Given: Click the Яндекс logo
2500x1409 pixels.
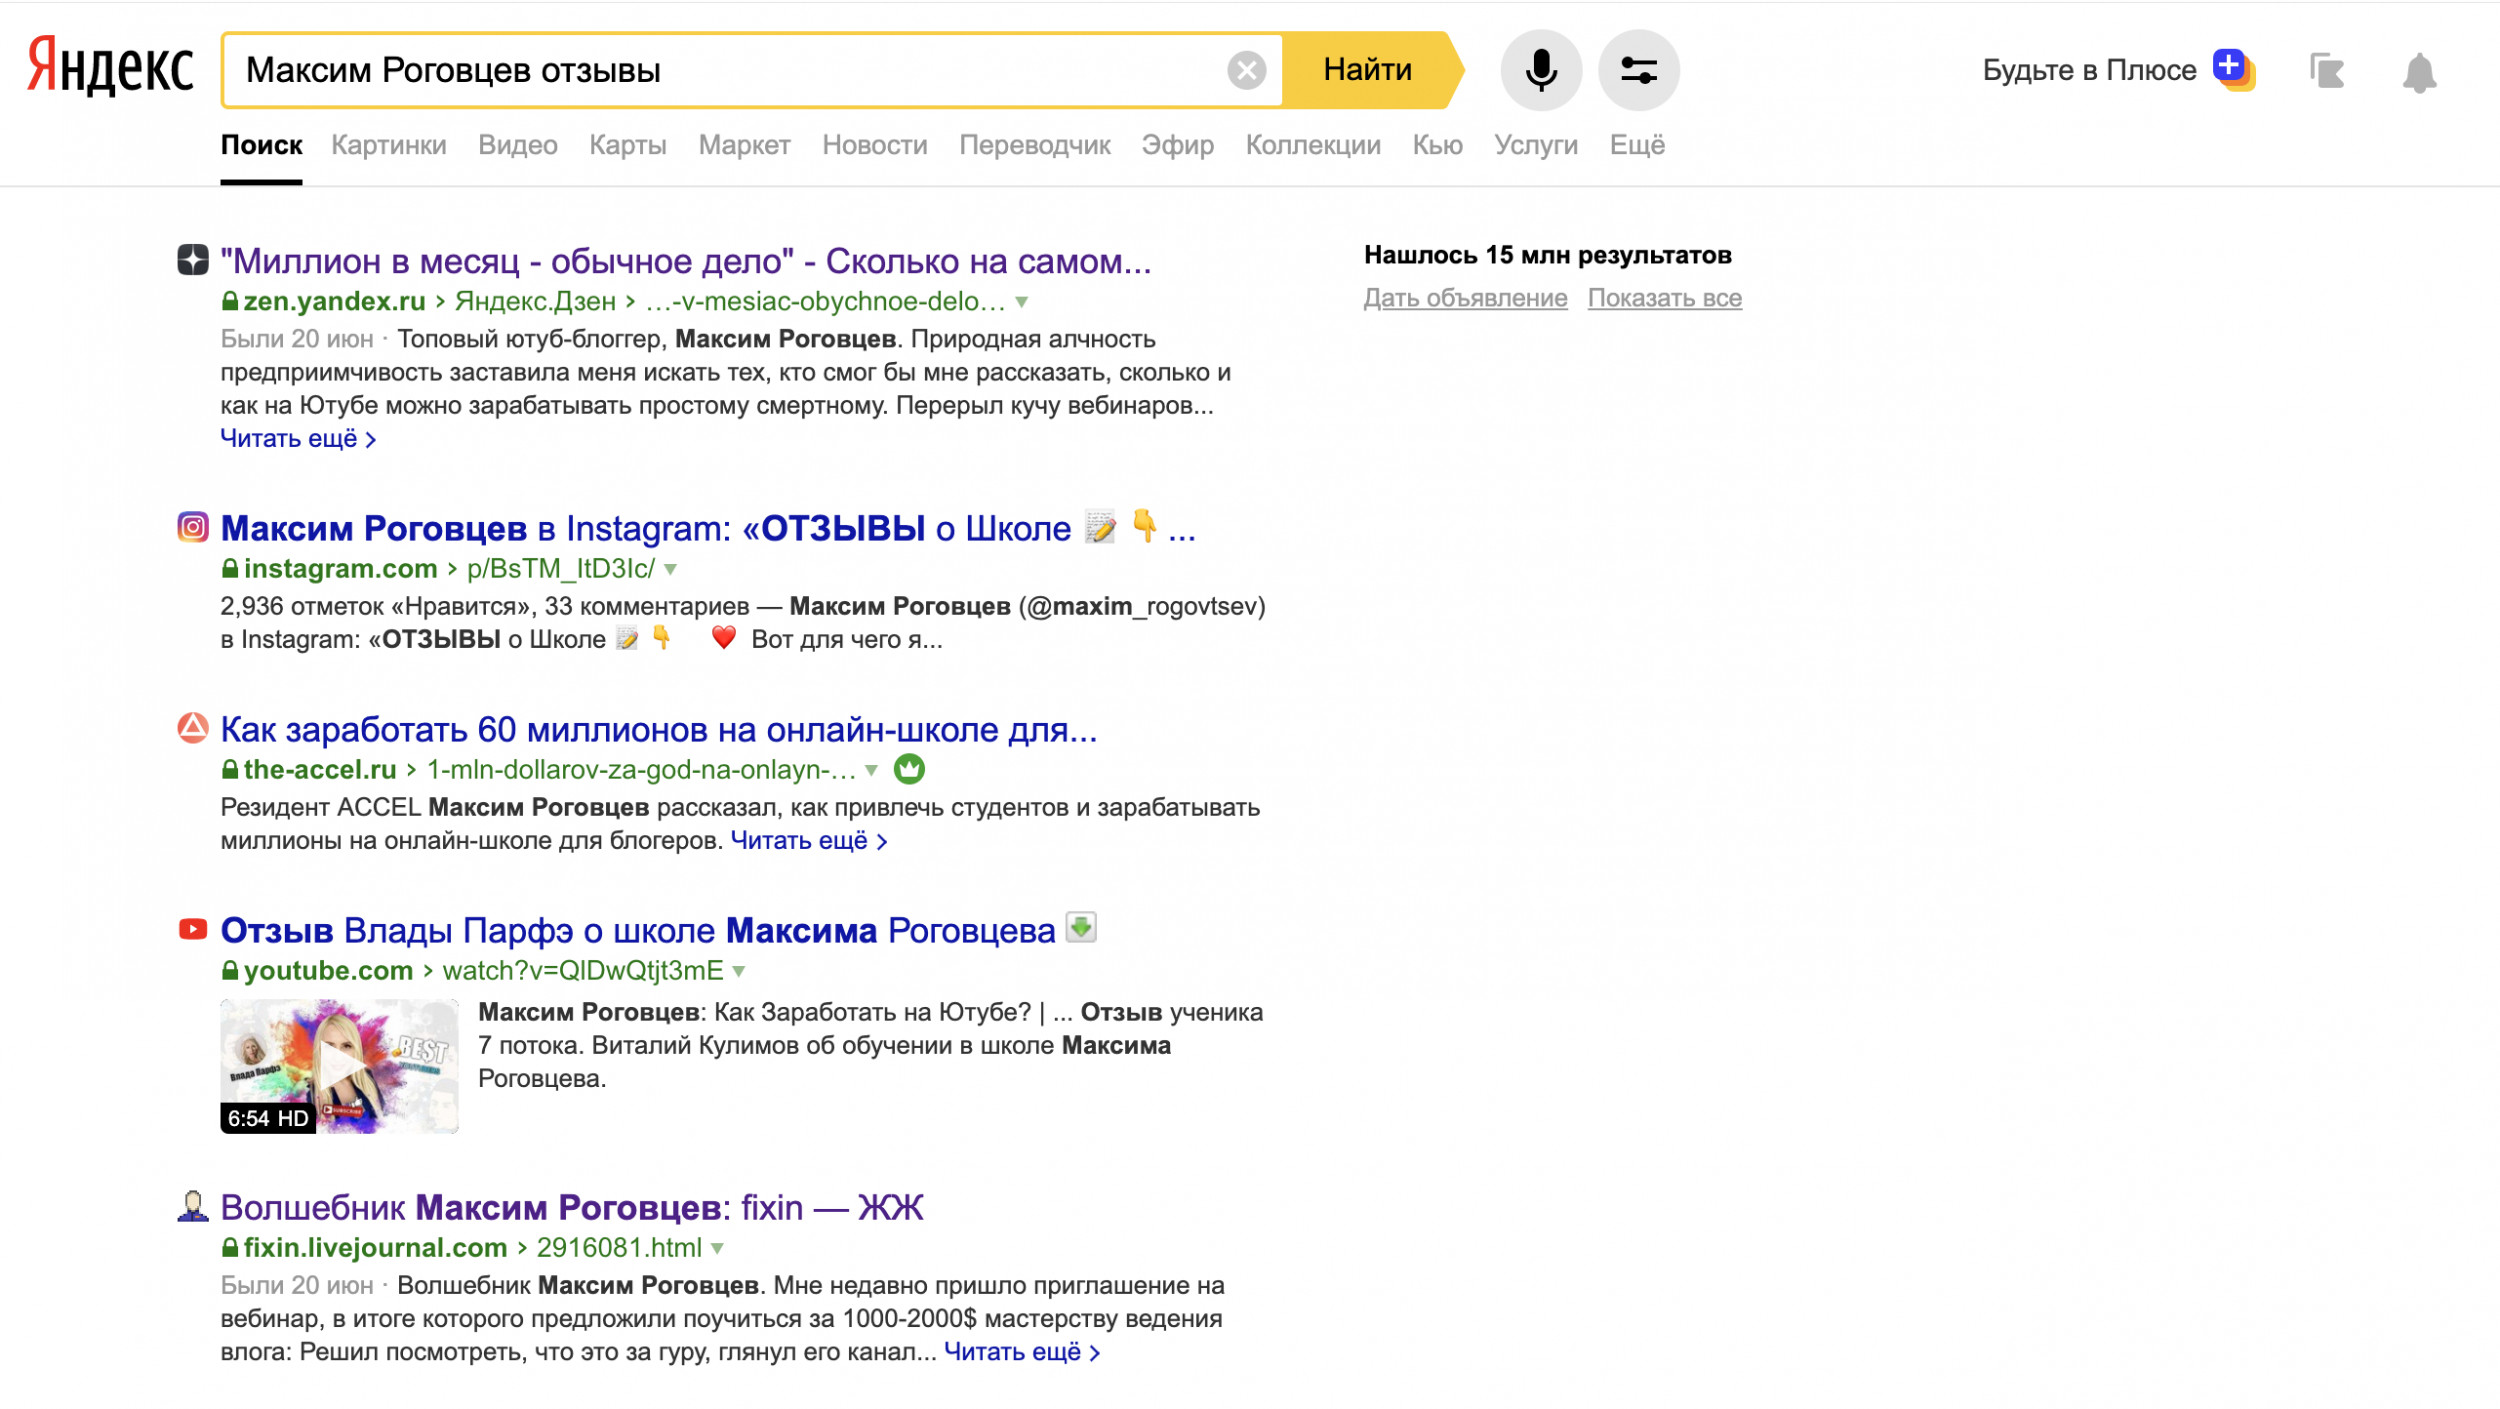Looking at the screenshot, I should [110, 68].
